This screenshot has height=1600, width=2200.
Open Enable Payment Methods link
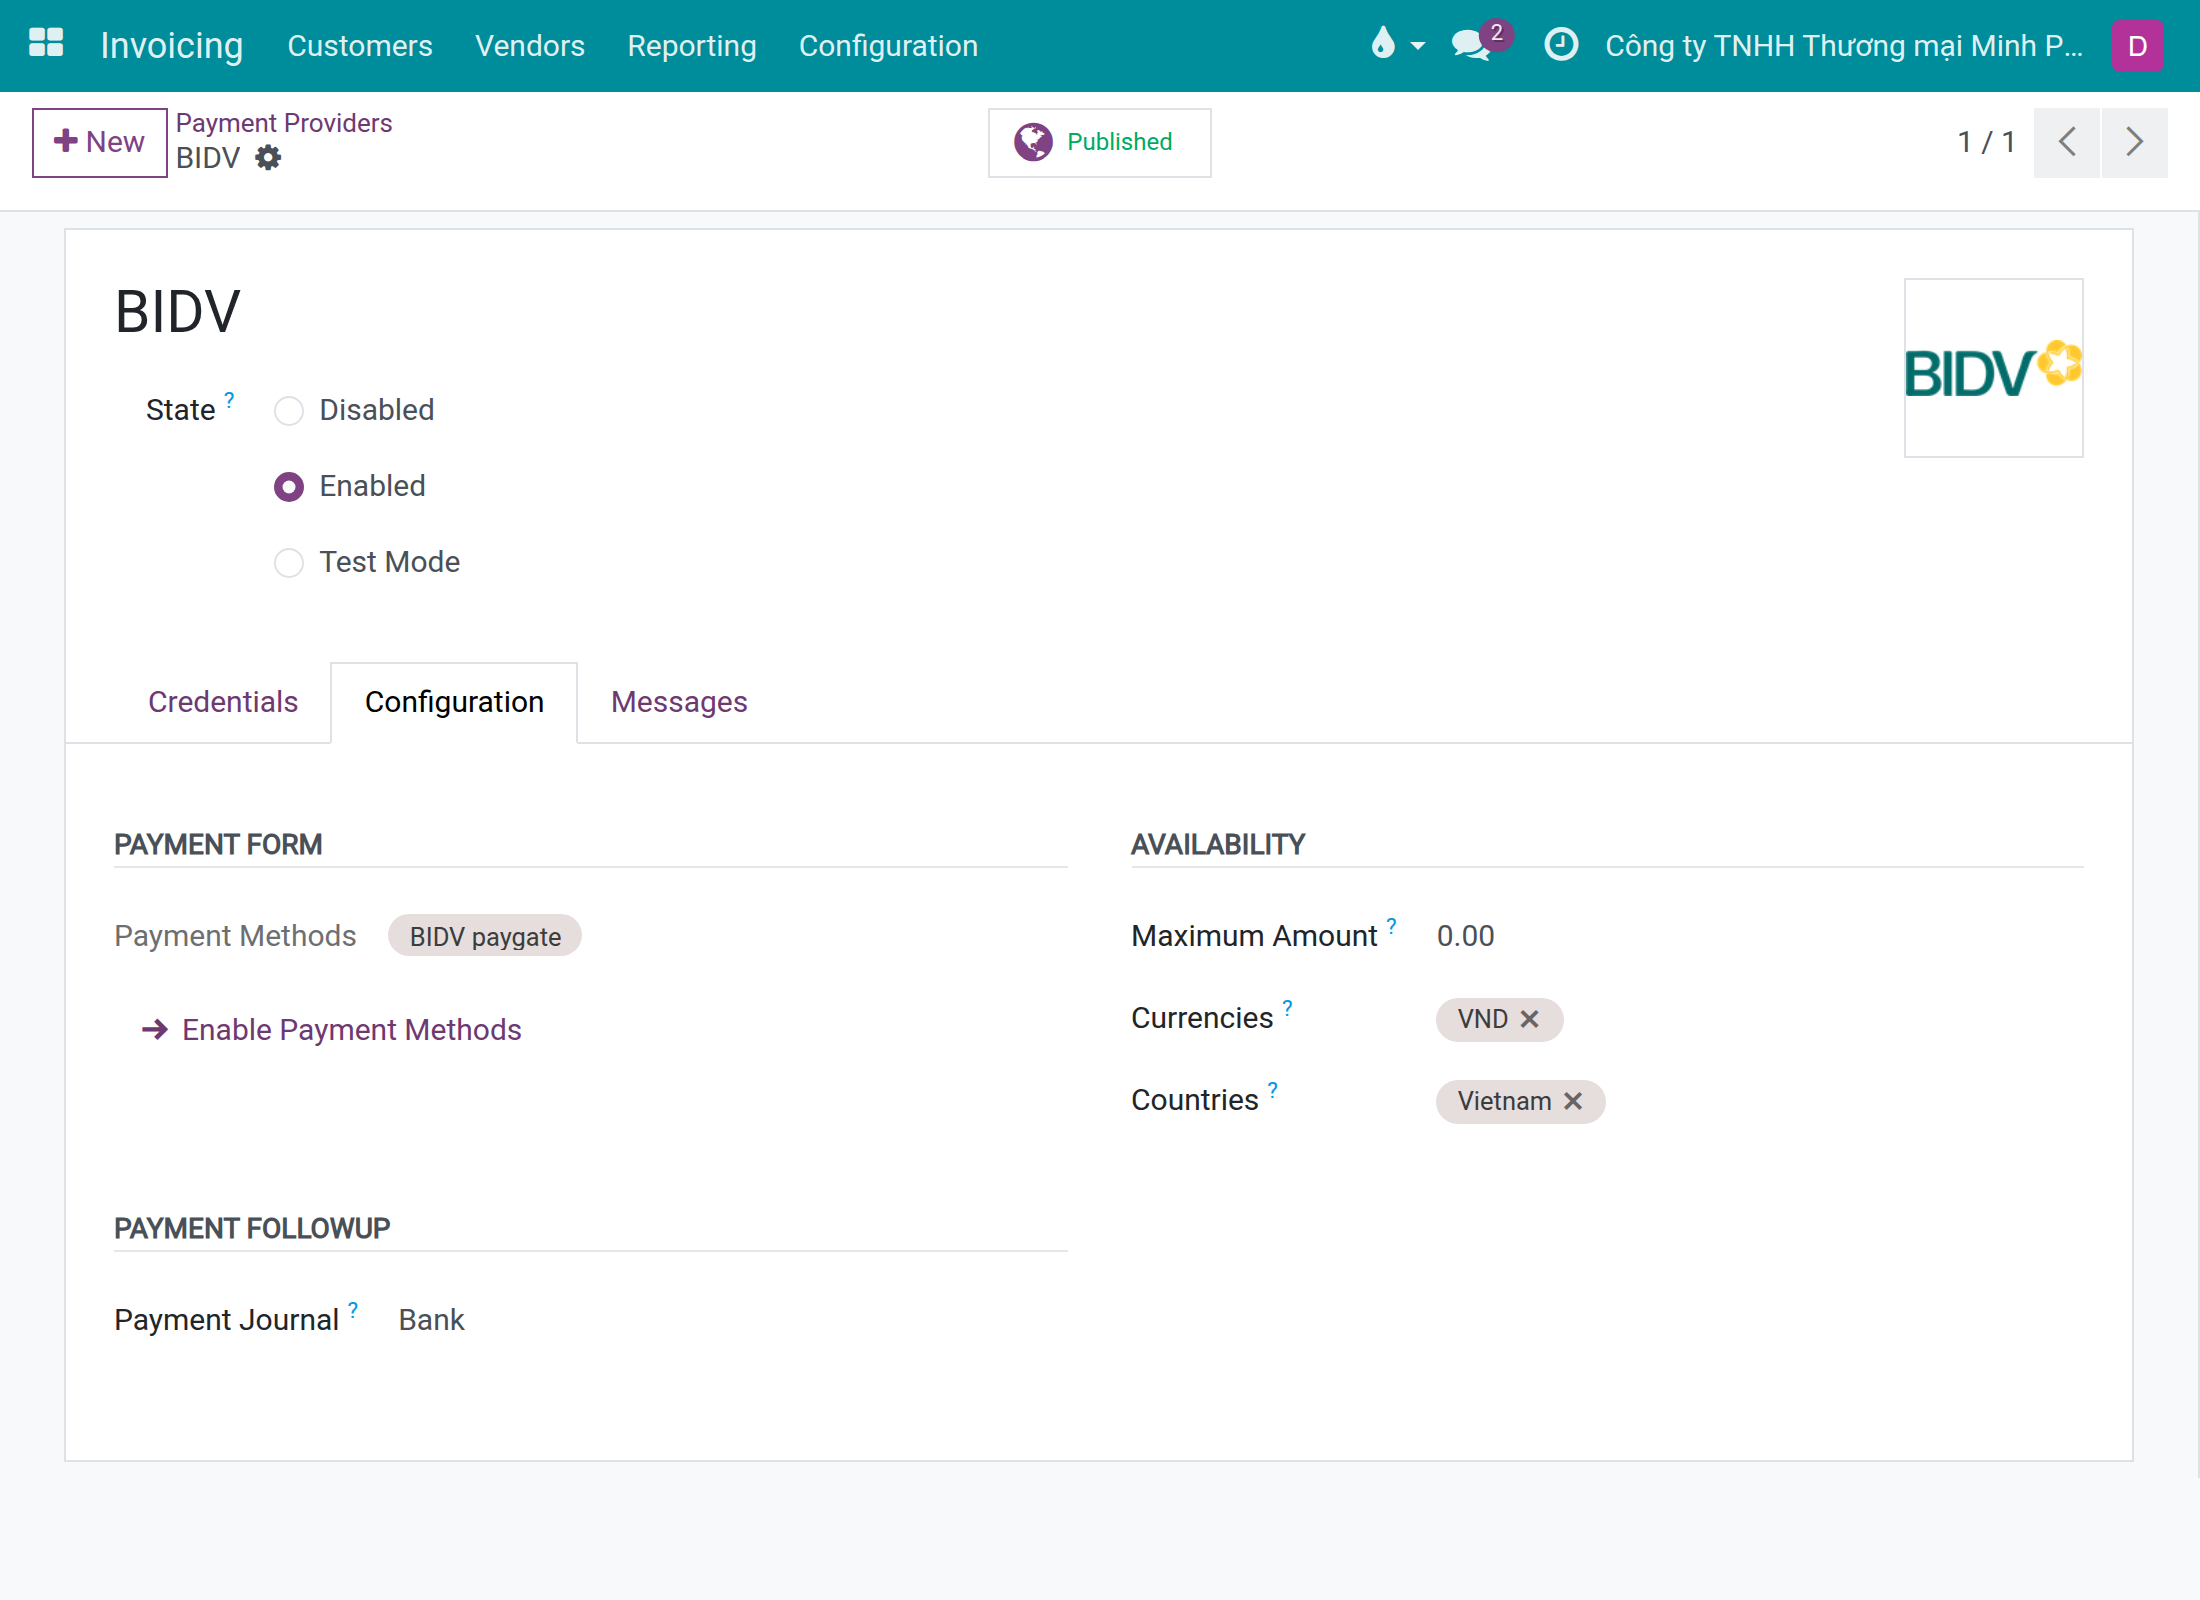pyautogui.click(x=332, y=1030)
